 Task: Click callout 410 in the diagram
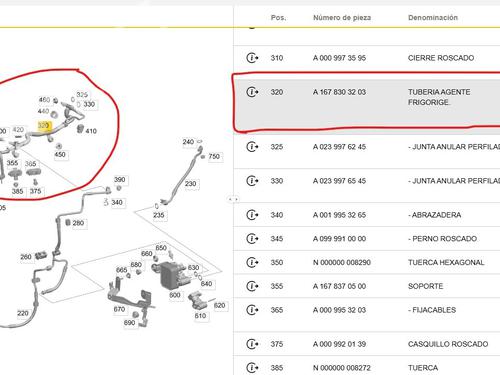click(x=91, y=131)
